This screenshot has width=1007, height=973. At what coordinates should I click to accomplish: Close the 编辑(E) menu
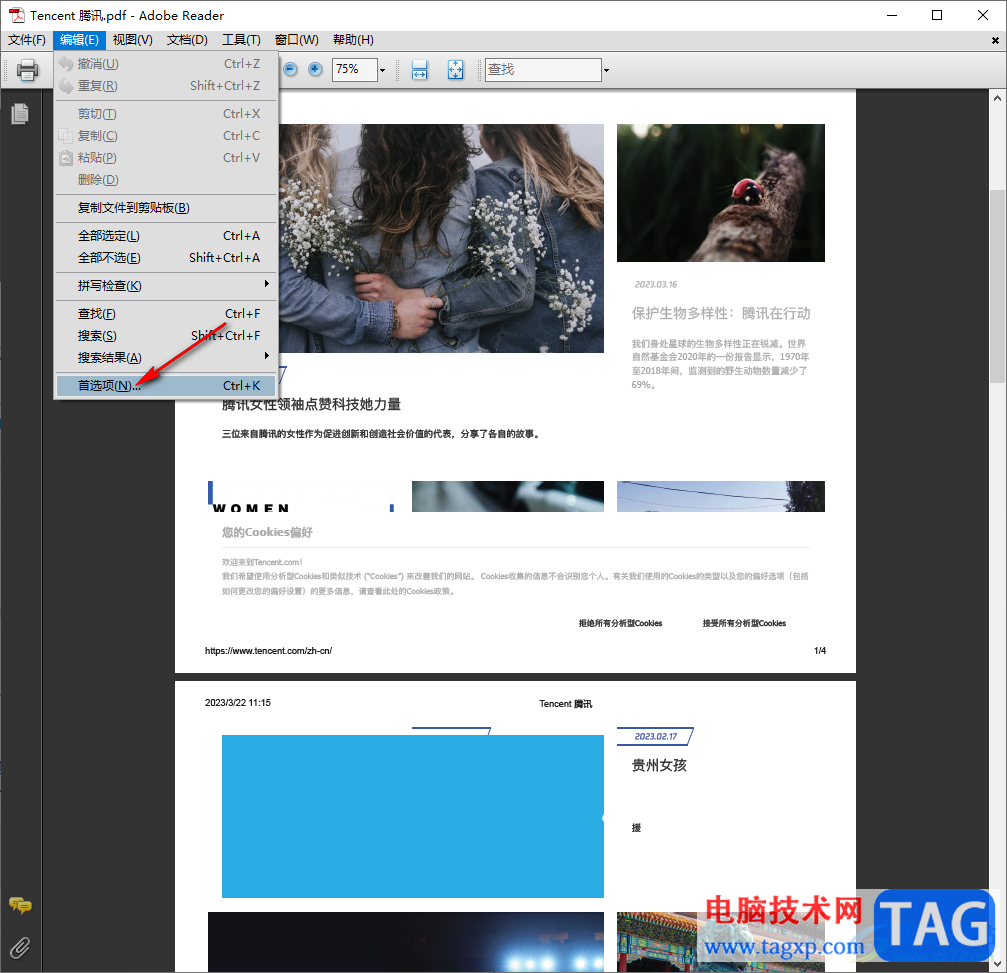pyautogui.click(x=79, y=40)
